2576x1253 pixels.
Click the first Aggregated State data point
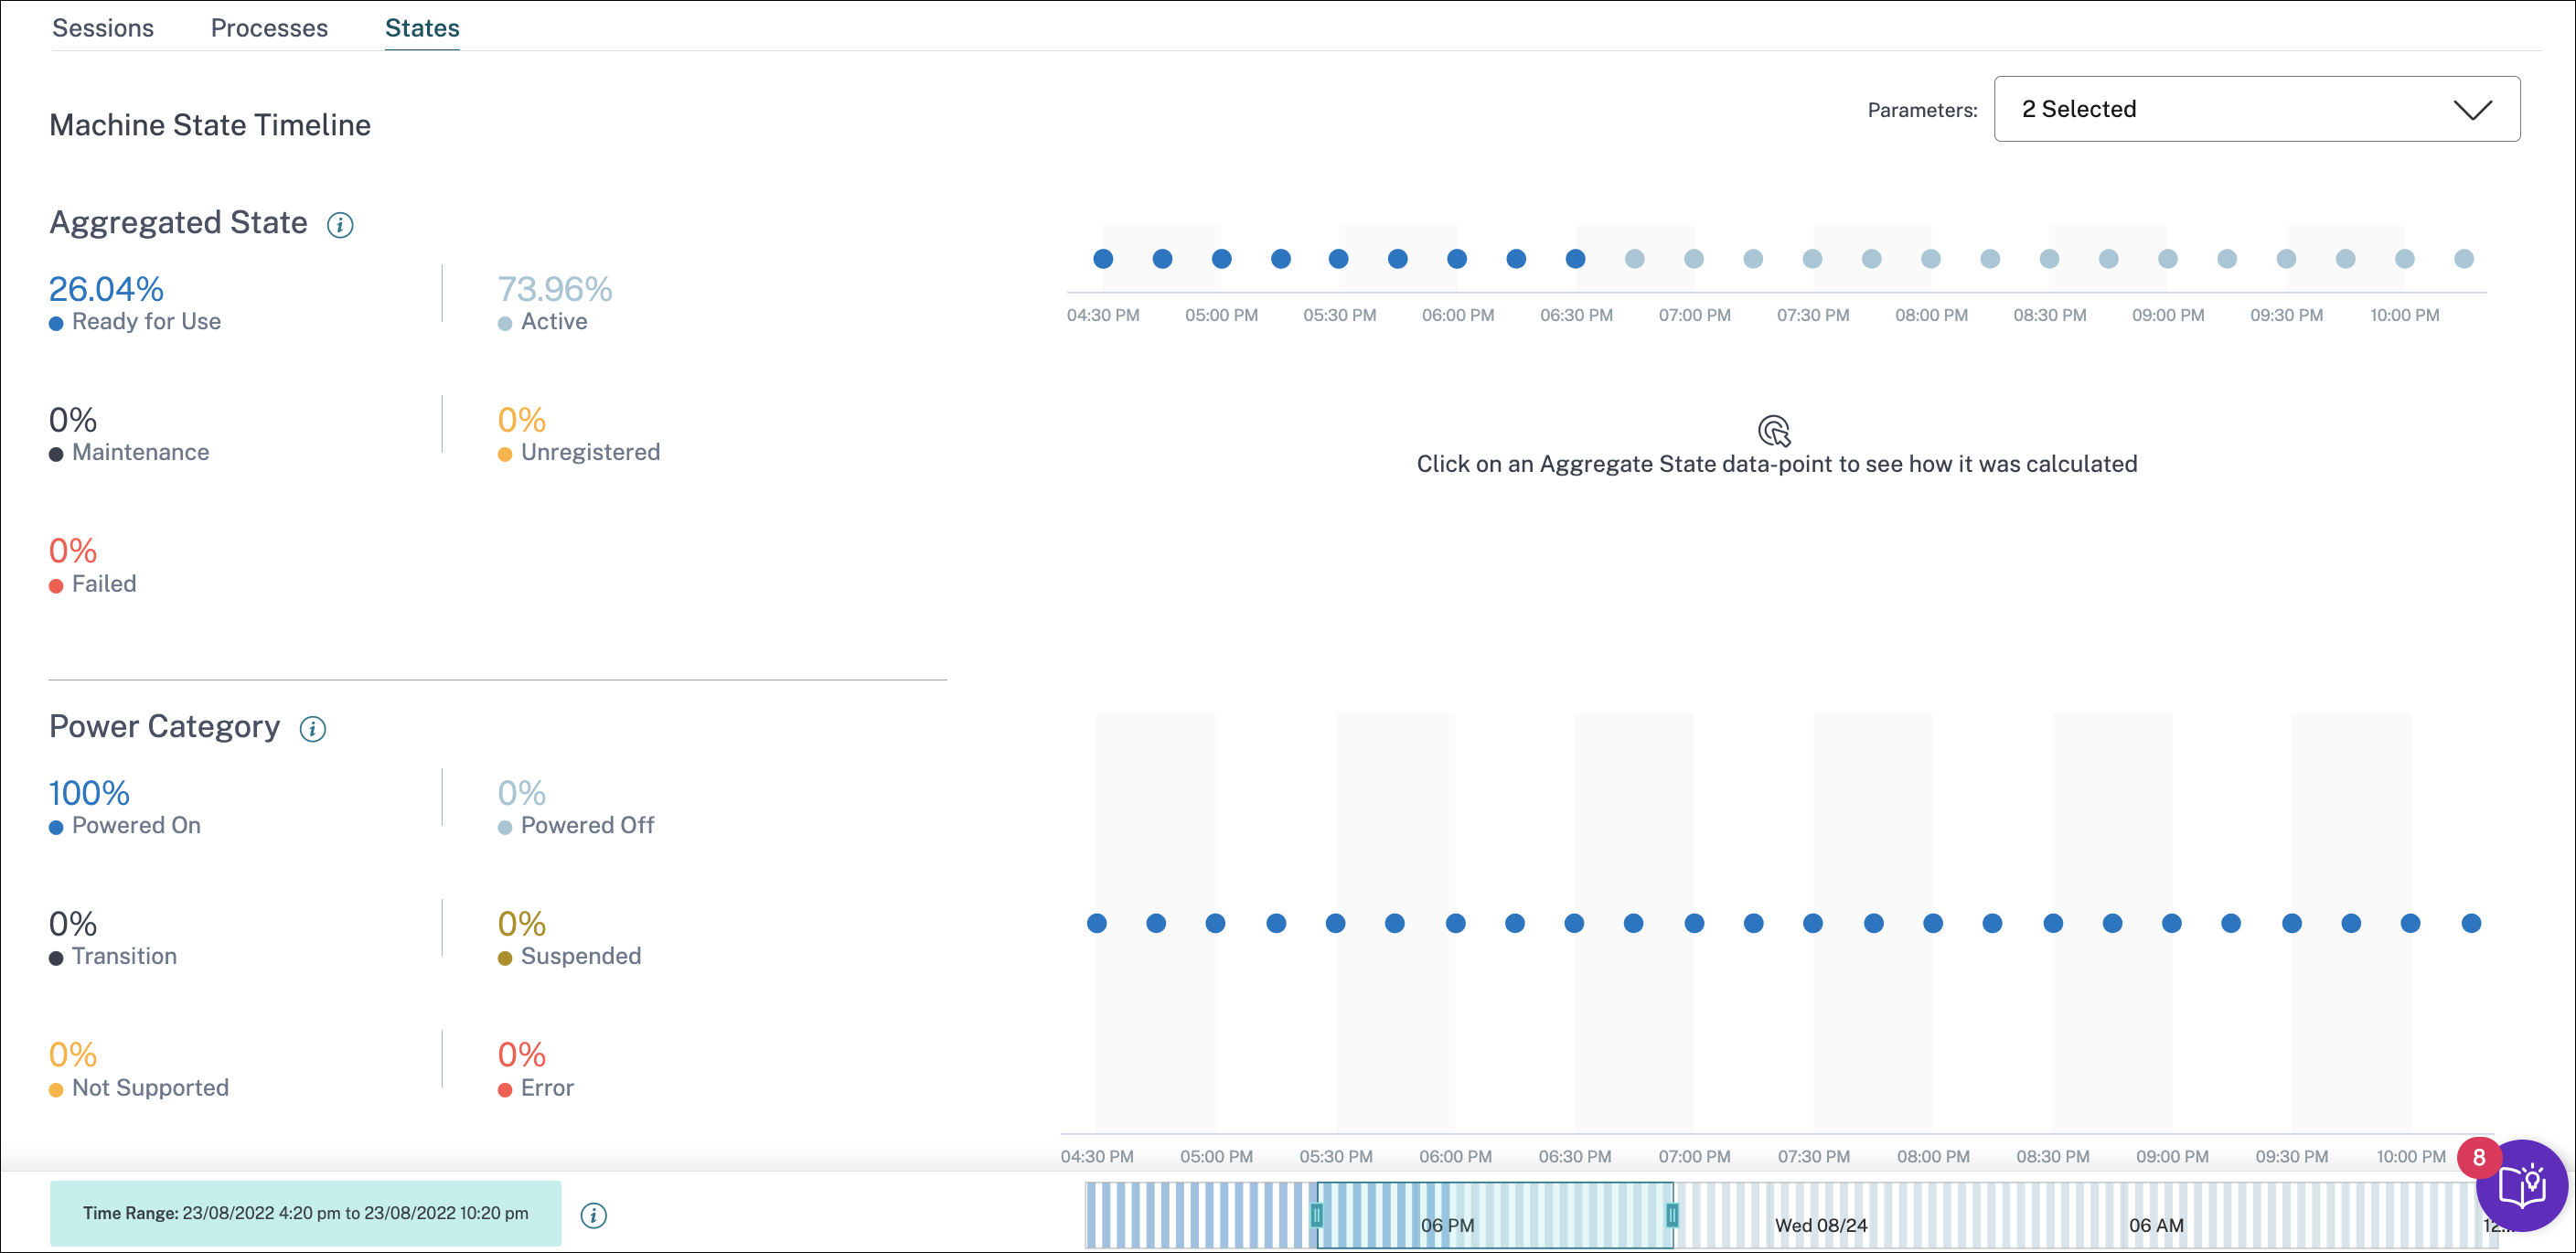pyautogui.click(x=1103, y=259)
